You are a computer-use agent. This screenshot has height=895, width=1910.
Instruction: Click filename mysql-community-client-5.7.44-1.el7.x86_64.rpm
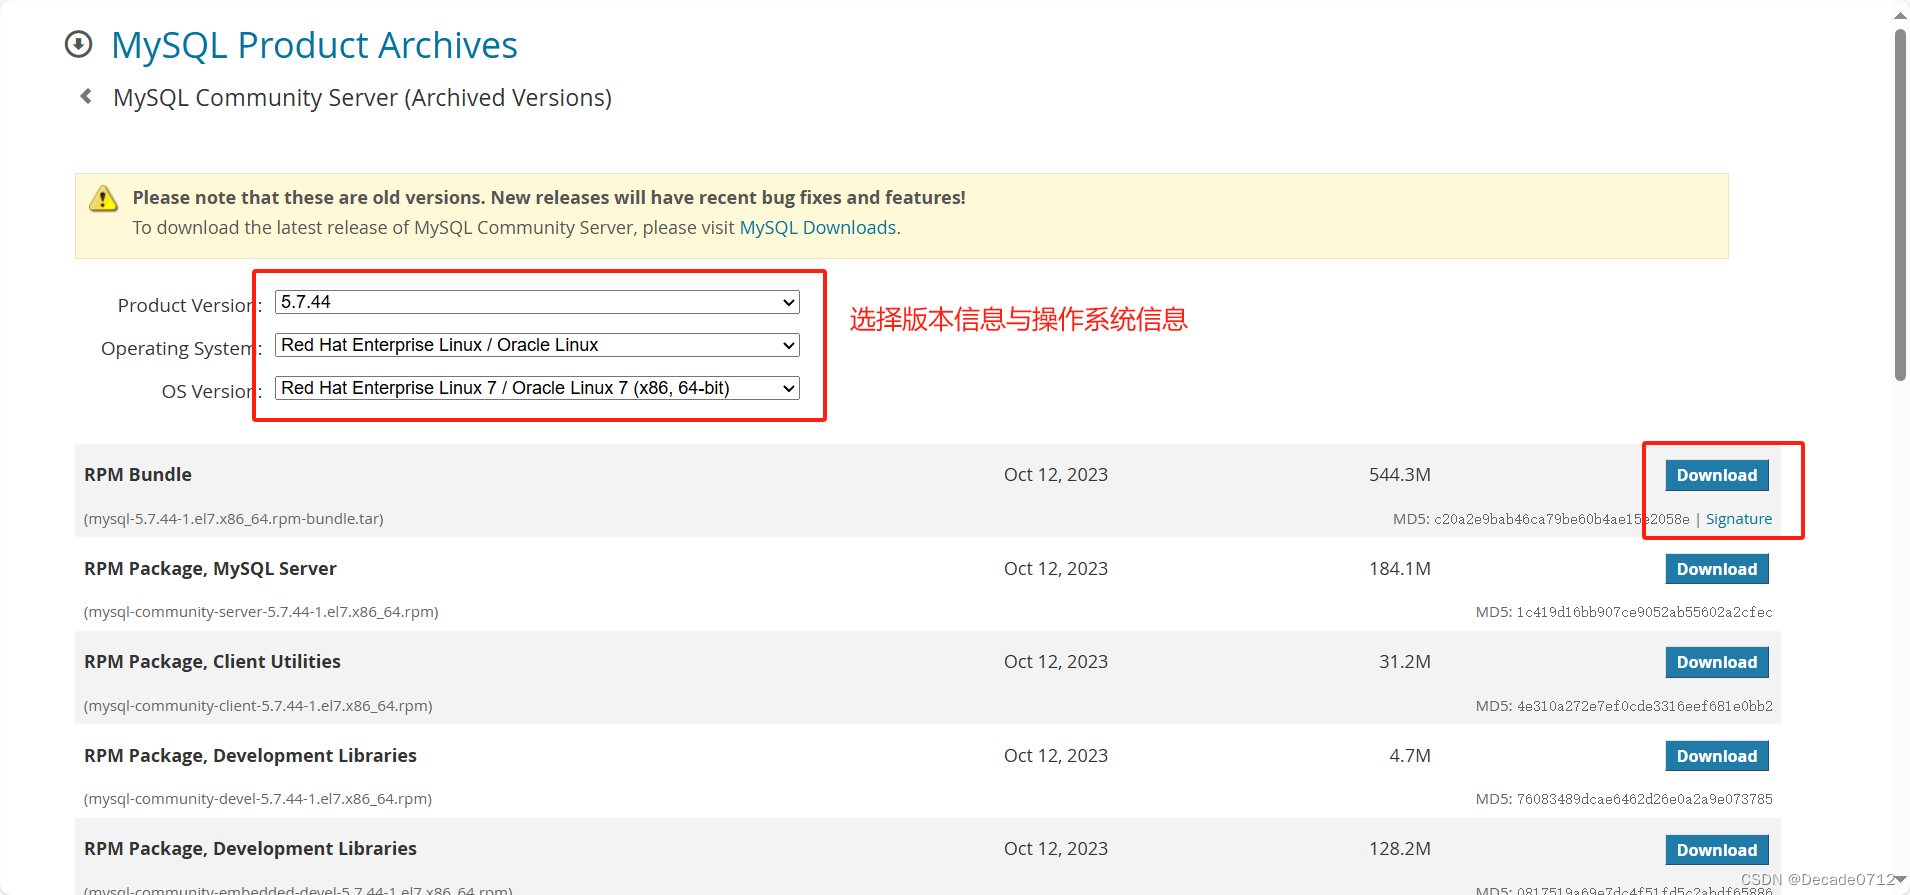tap(258, 706)
